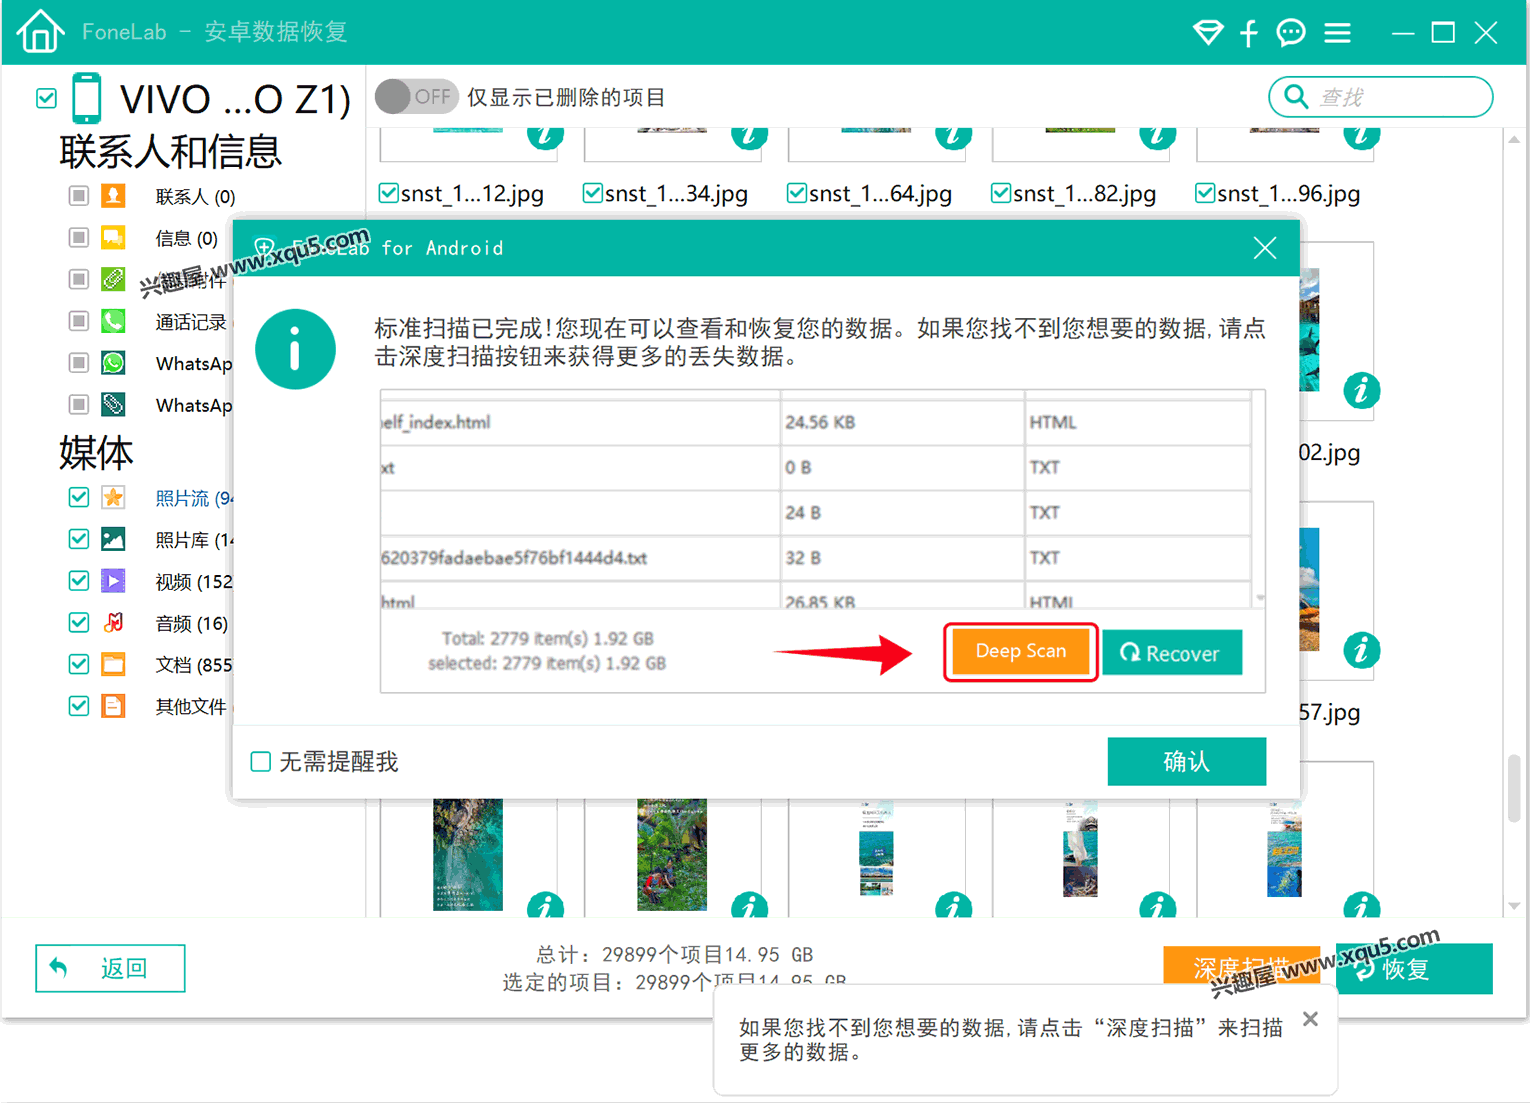
Task: Check the 无需提醒我 checkbox
Action: pyautogui.click(x=261, y=762)
